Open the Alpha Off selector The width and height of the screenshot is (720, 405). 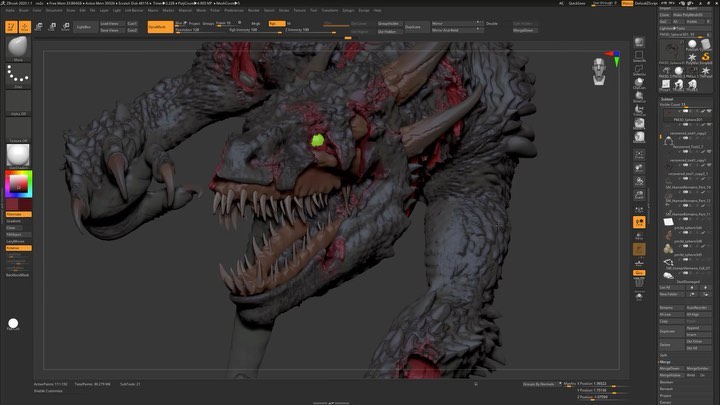pos(18,103)
